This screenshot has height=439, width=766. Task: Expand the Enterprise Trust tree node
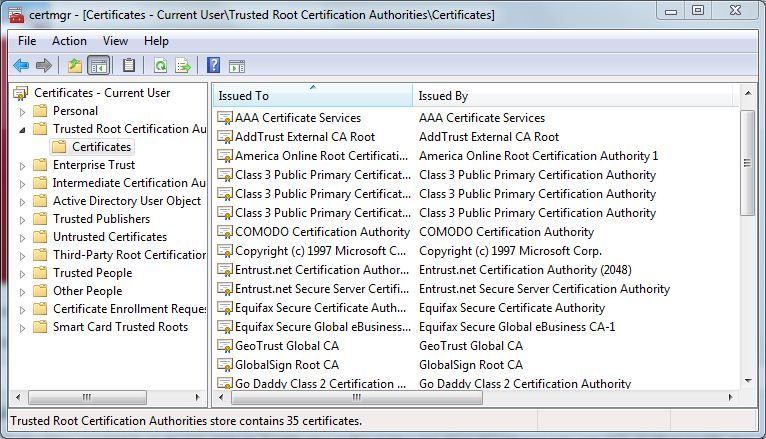23,165
